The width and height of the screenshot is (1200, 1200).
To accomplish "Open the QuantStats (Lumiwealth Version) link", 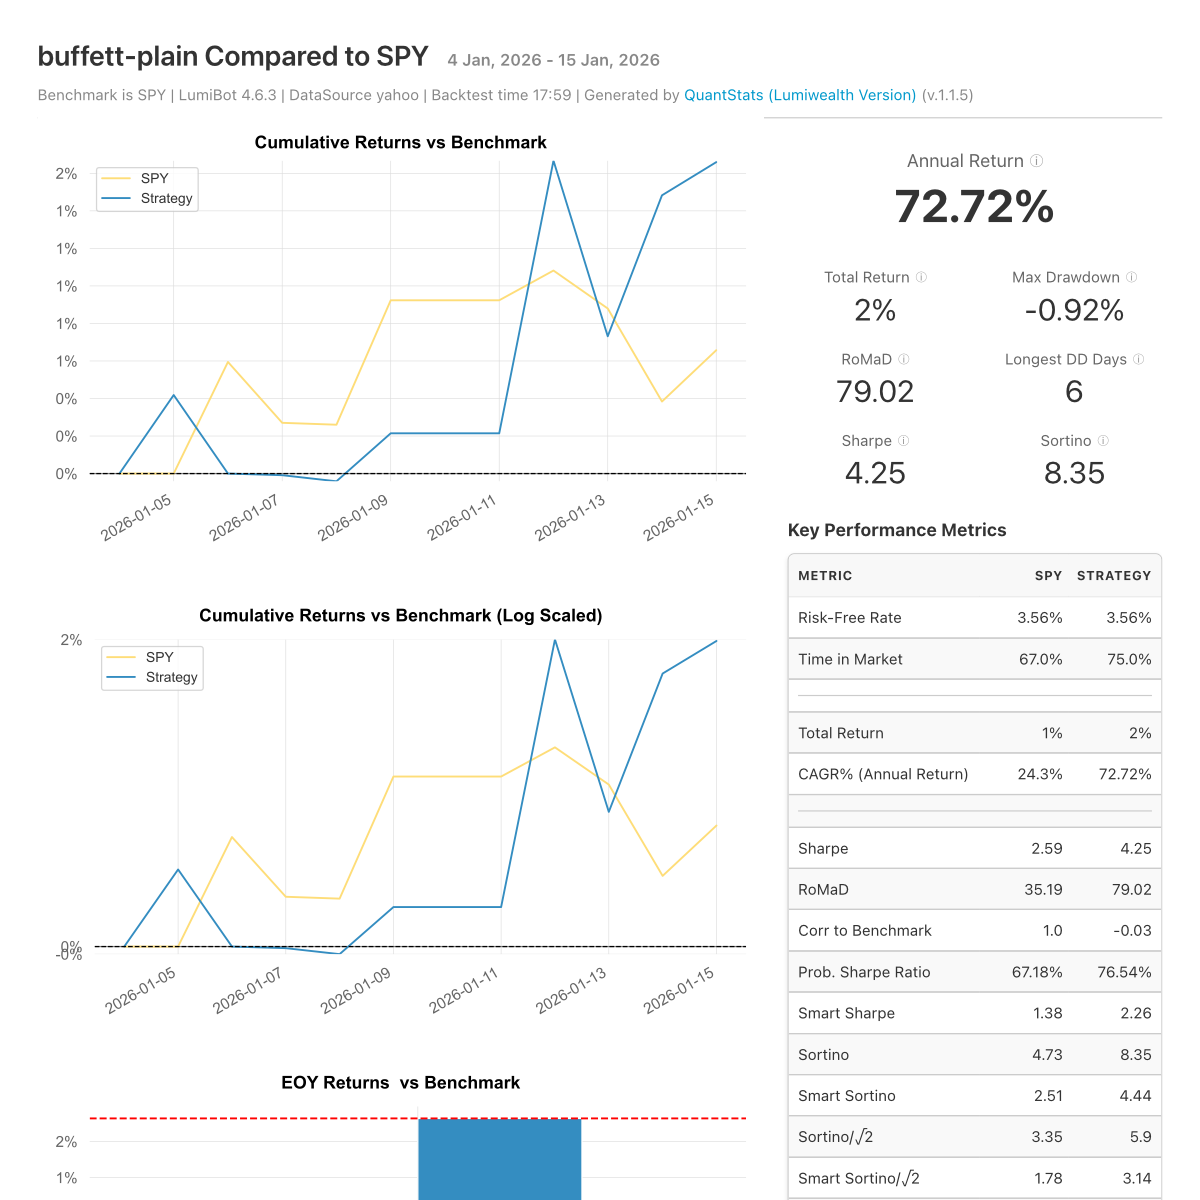I will coord(800,95).
